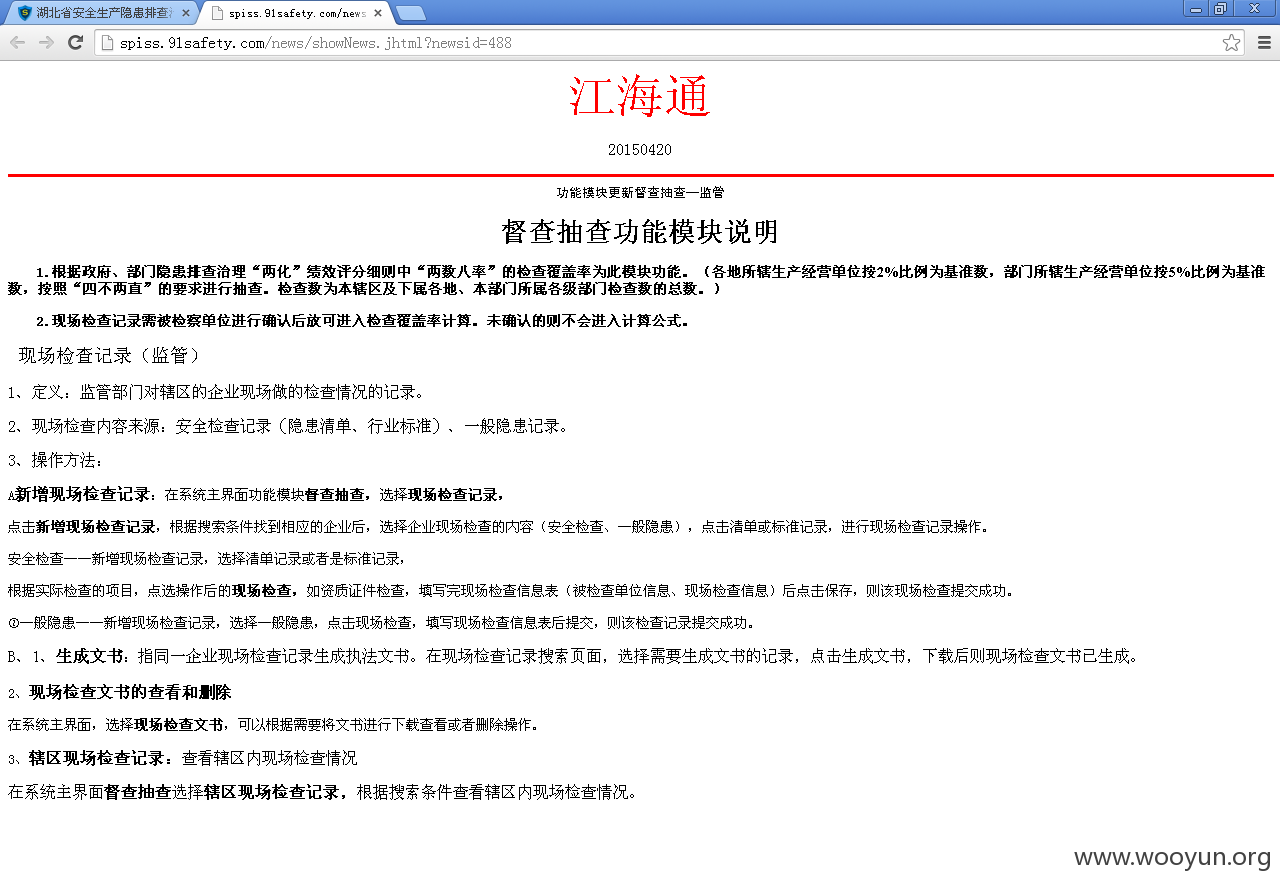
Task: Click the last line starting 在系统主界面督查抽查
Action: (322, 792)
